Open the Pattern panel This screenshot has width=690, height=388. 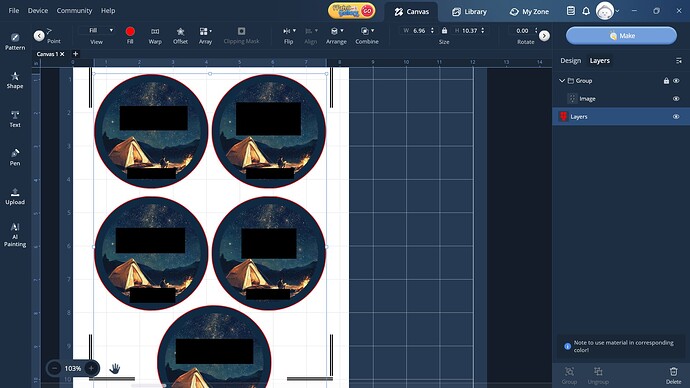(15, 41)
